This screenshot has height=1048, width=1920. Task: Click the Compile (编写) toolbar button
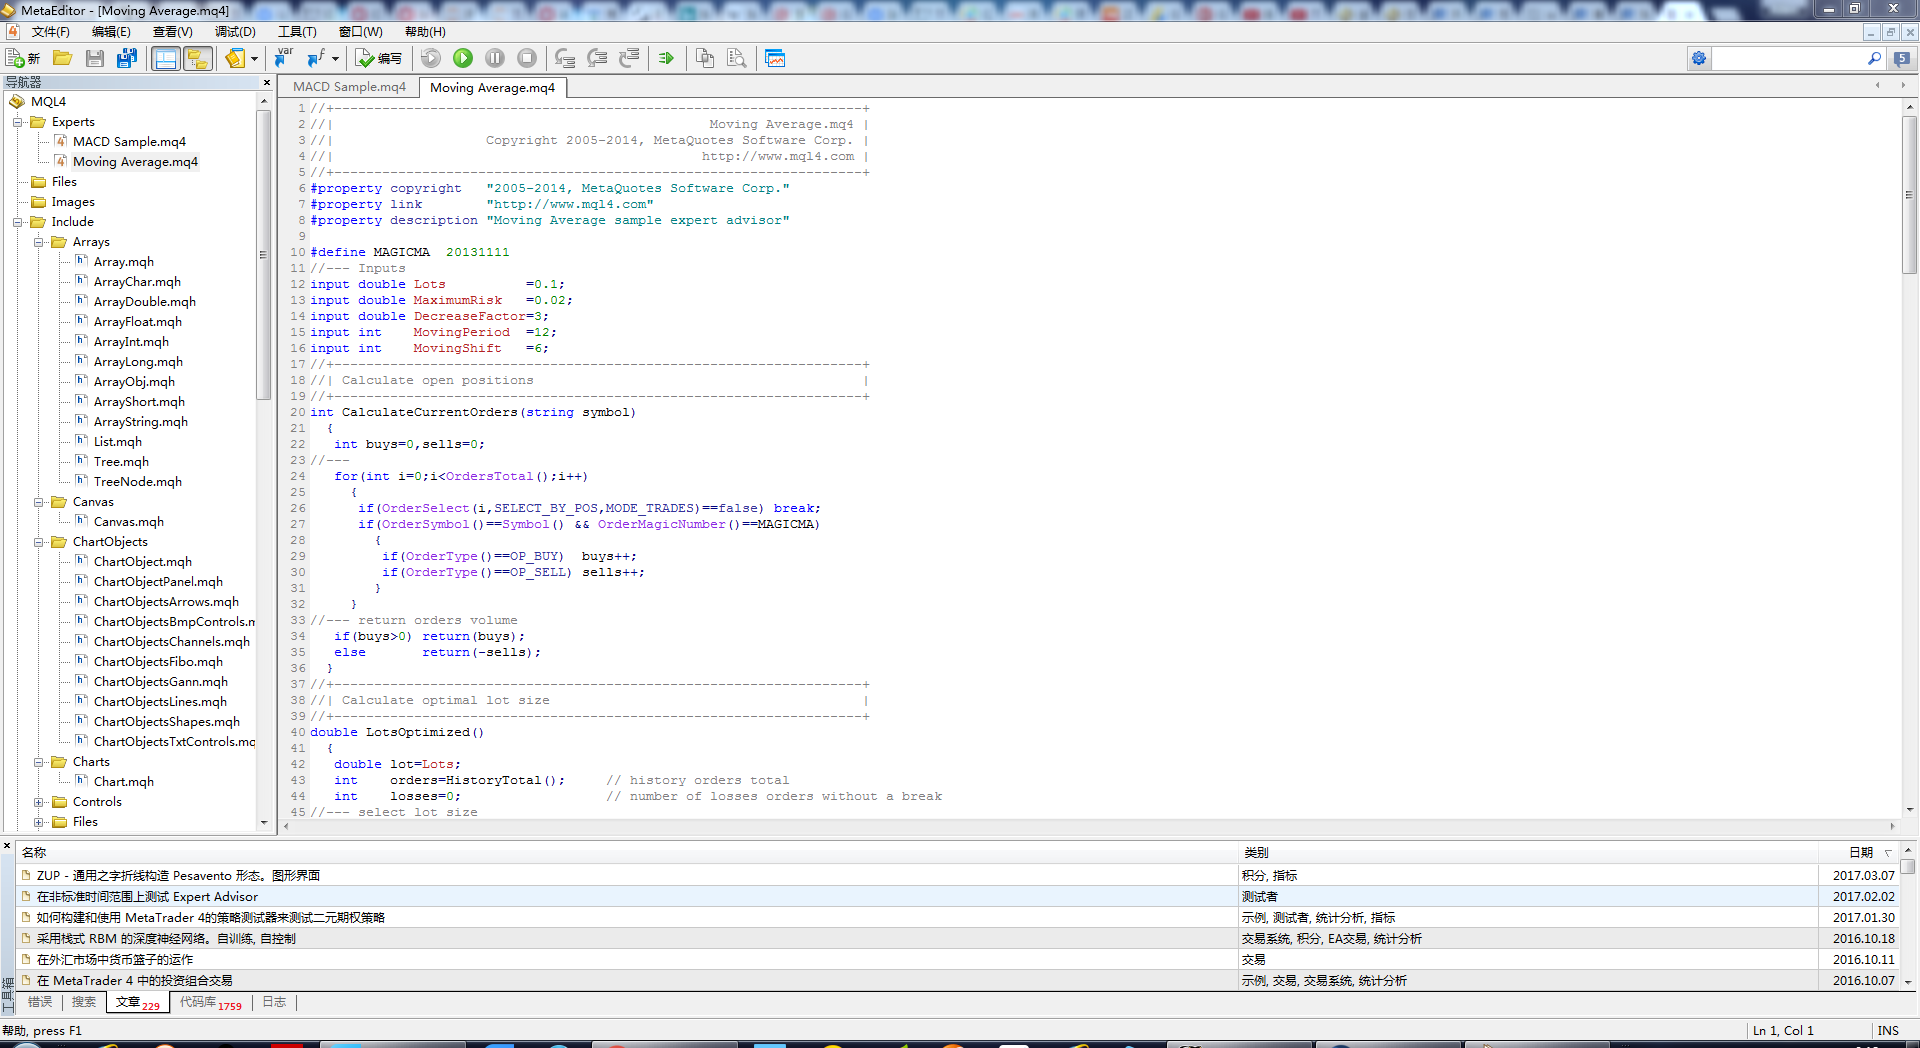380,58
